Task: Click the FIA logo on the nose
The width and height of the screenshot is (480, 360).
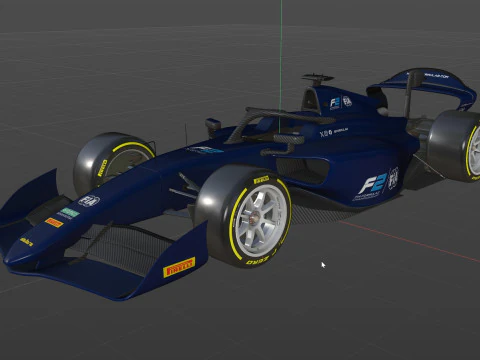Action: pyautogui.click(x=89, y=201)
